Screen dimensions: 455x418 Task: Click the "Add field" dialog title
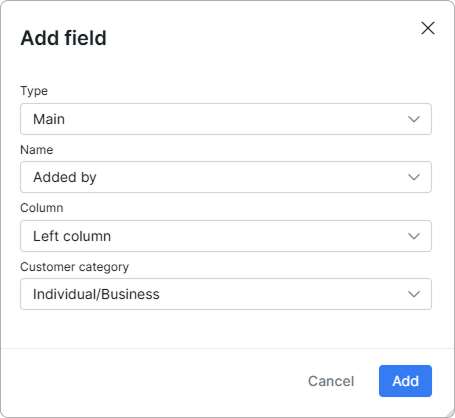coord(64,38)
